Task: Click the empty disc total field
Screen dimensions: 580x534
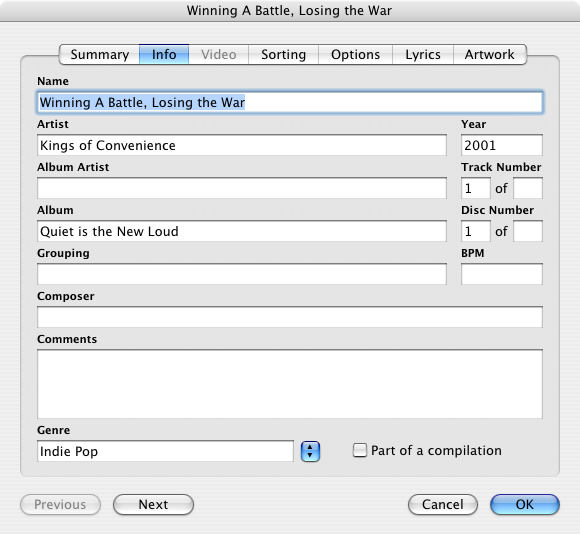Action: click(x=528, y=231)
